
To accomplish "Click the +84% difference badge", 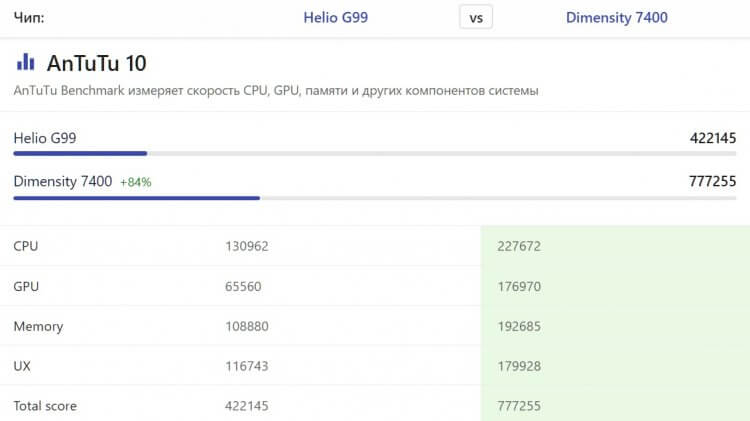I will pyautogui.click(x=135, y=182).
